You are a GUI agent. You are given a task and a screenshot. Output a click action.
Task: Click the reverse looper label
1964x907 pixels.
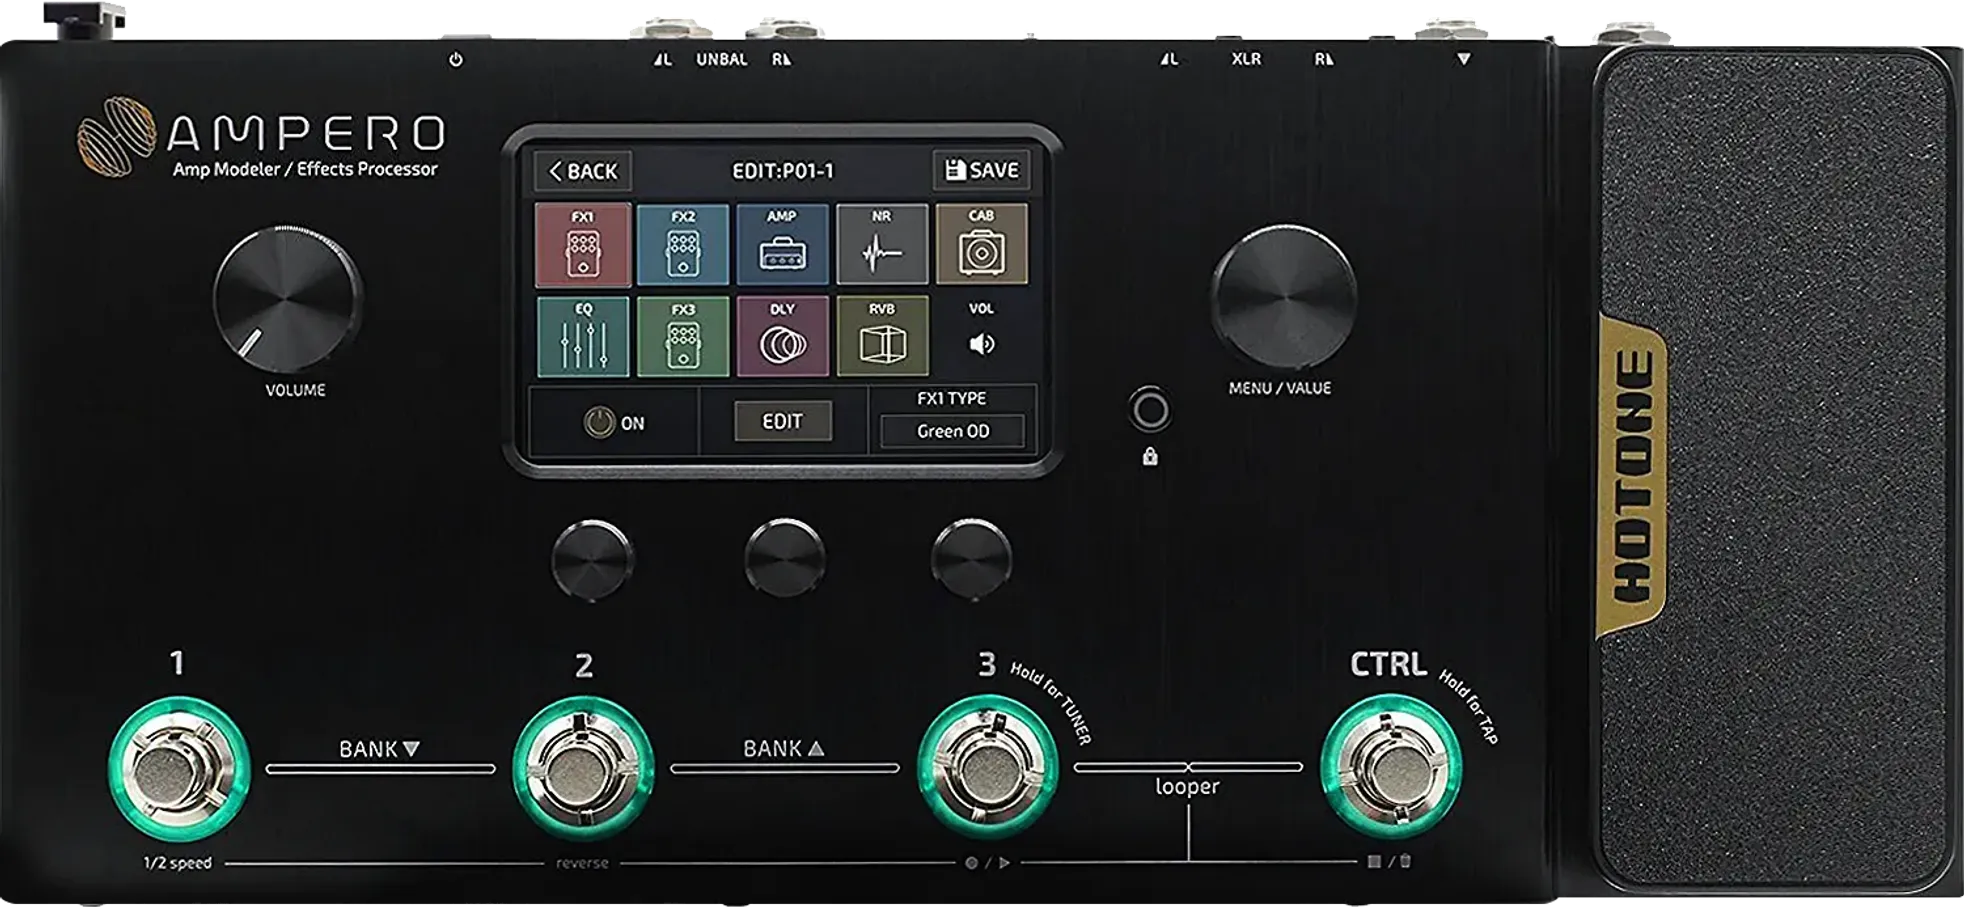(x=582, y=863)
